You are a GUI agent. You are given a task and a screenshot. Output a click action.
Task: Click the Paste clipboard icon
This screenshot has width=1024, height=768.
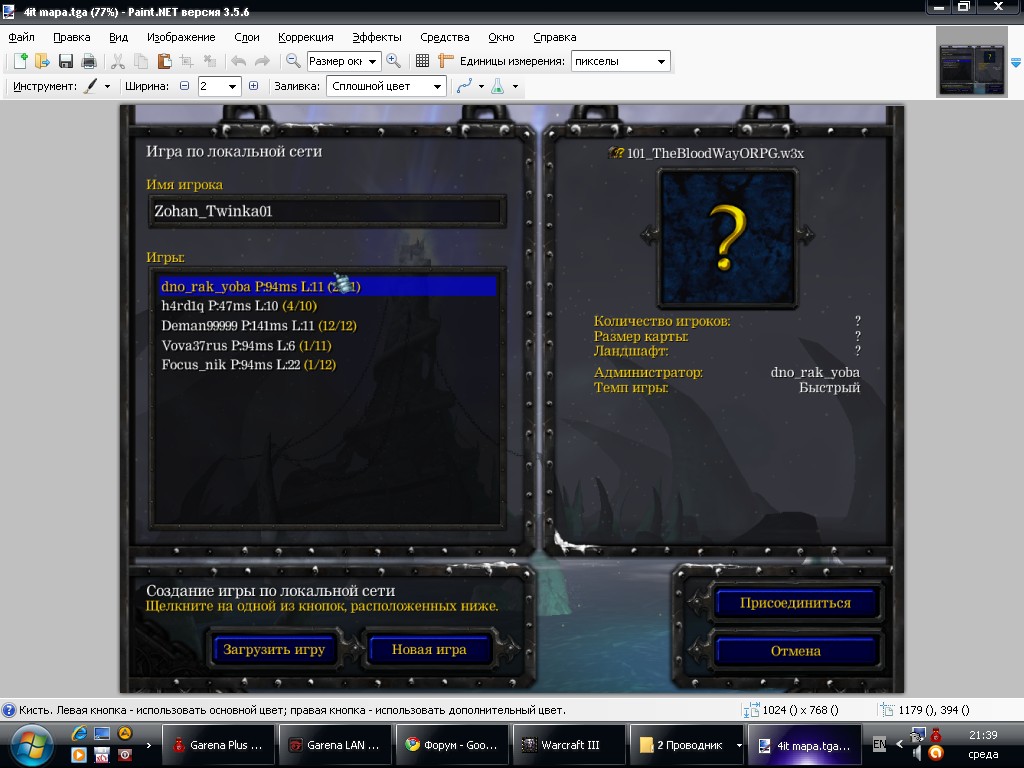pyautogui.click(x=164, y=61)
